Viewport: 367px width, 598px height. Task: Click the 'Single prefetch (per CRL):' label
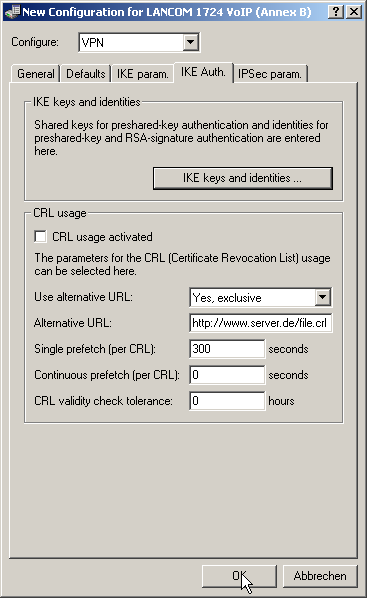pyautogui.click(x=95, y=349)
